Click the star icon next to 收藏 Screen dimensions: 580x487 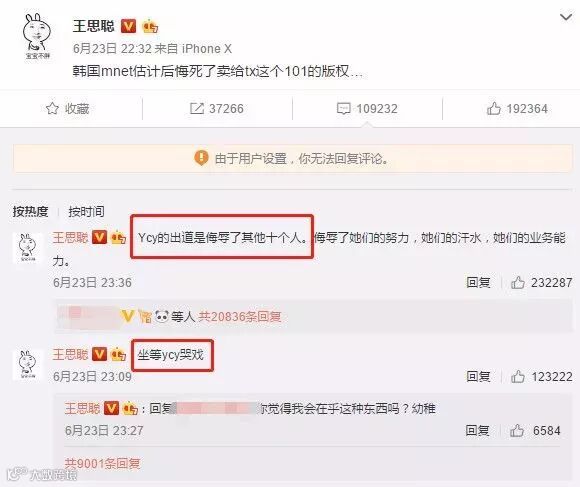point(52,108)
